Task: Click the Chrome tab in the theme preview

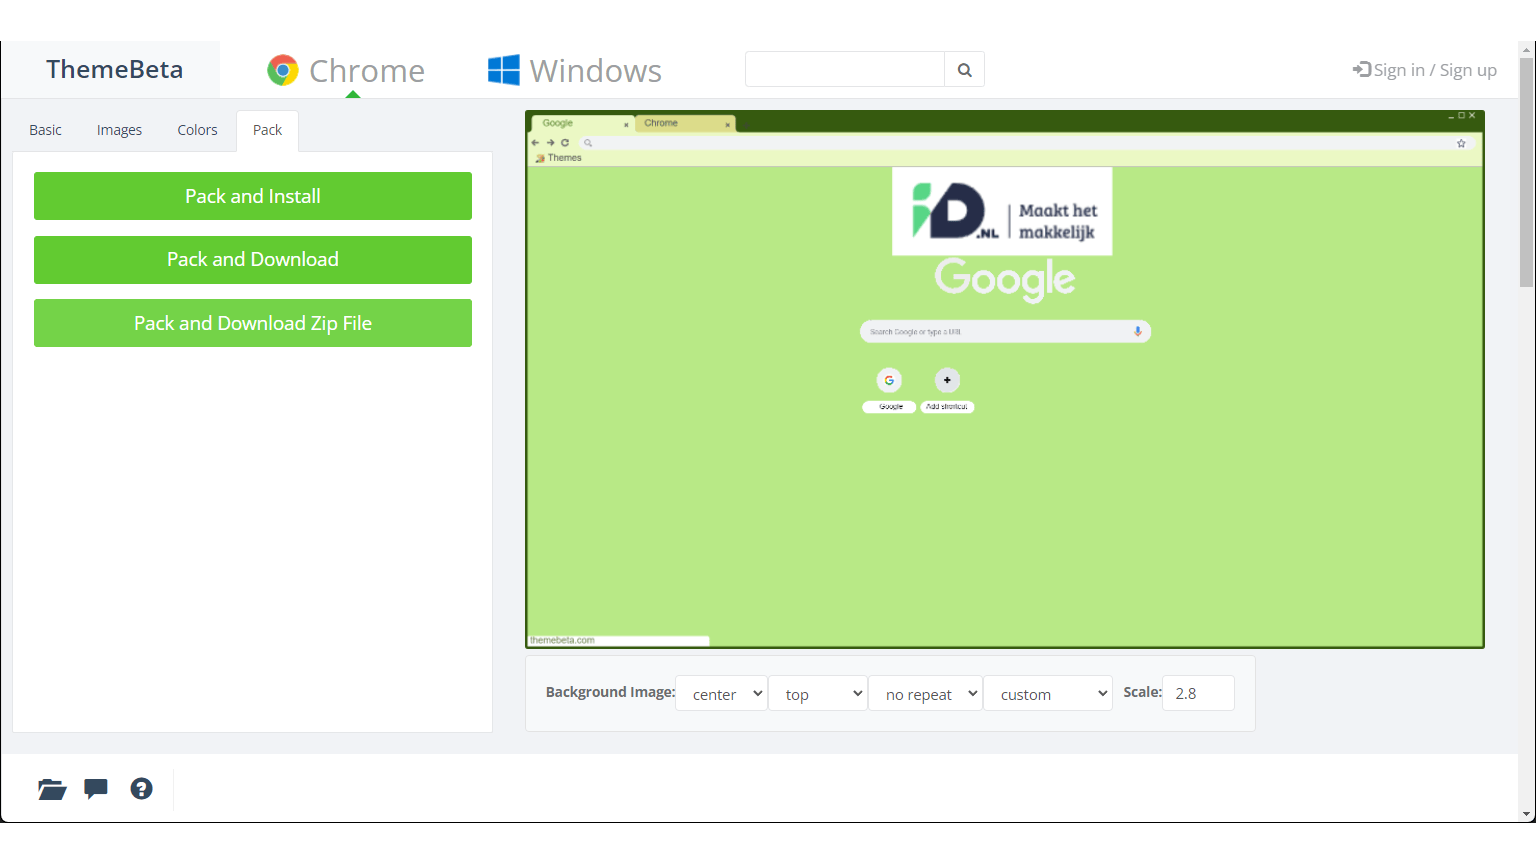Action: pos(685,124)
